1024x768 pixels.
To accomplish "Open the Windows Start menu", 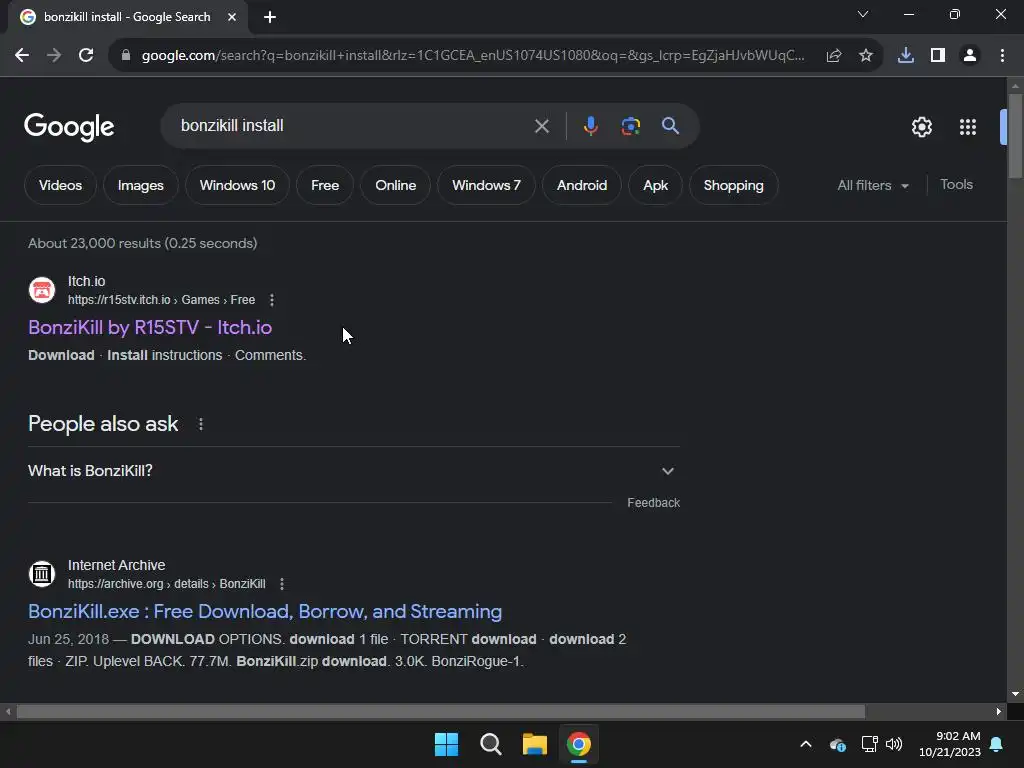I will point(446,744).
